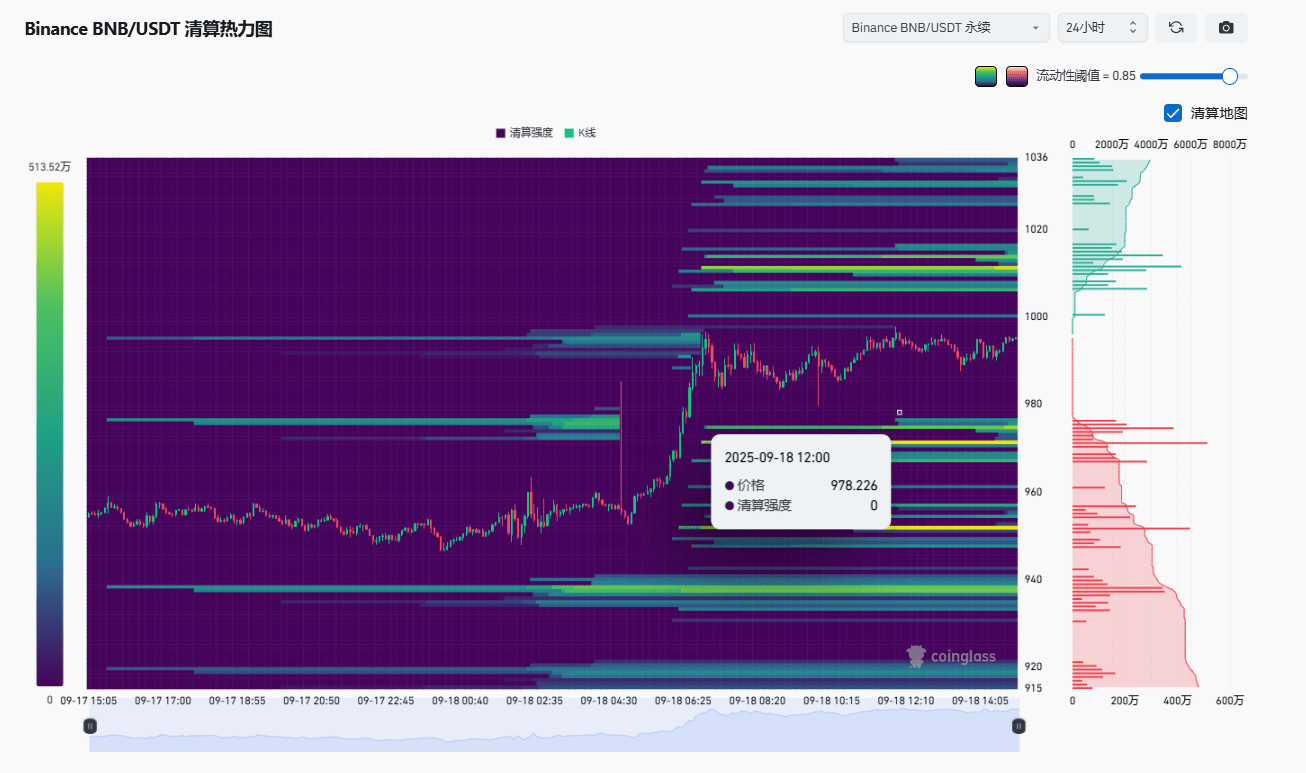Select the green-yellow color scheme swatch
This screenshot has height=773, width=1306.
tap(987, 76)
